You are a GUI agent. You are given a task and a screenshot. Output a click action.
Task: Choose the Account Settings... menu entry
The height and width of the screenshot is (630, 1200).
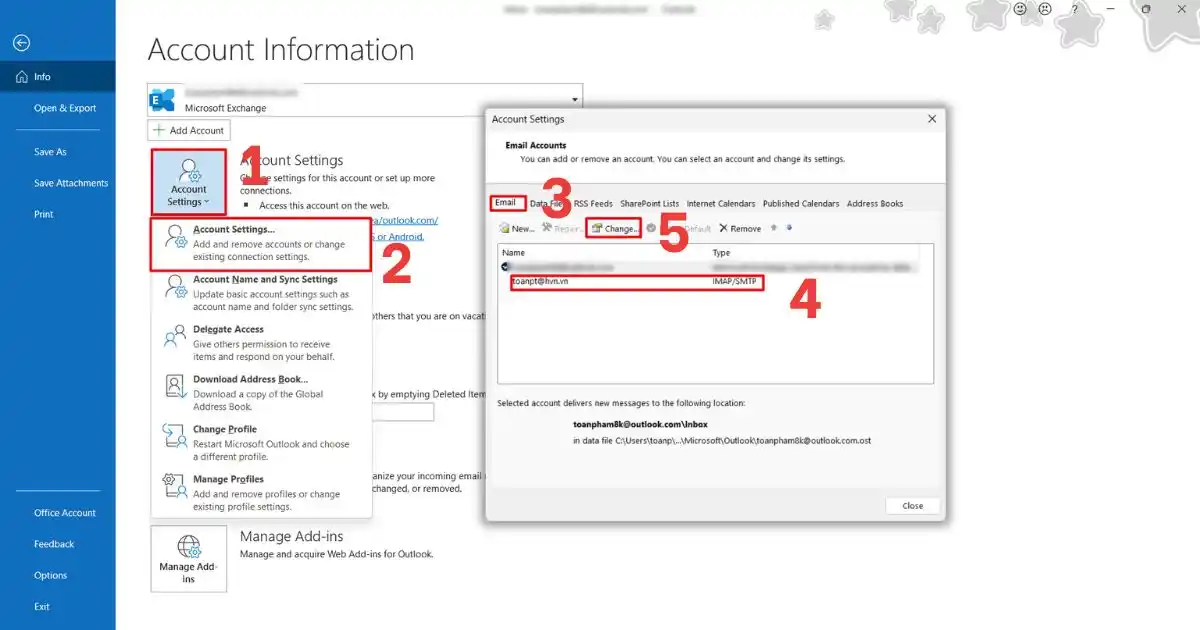click(260, 244)
